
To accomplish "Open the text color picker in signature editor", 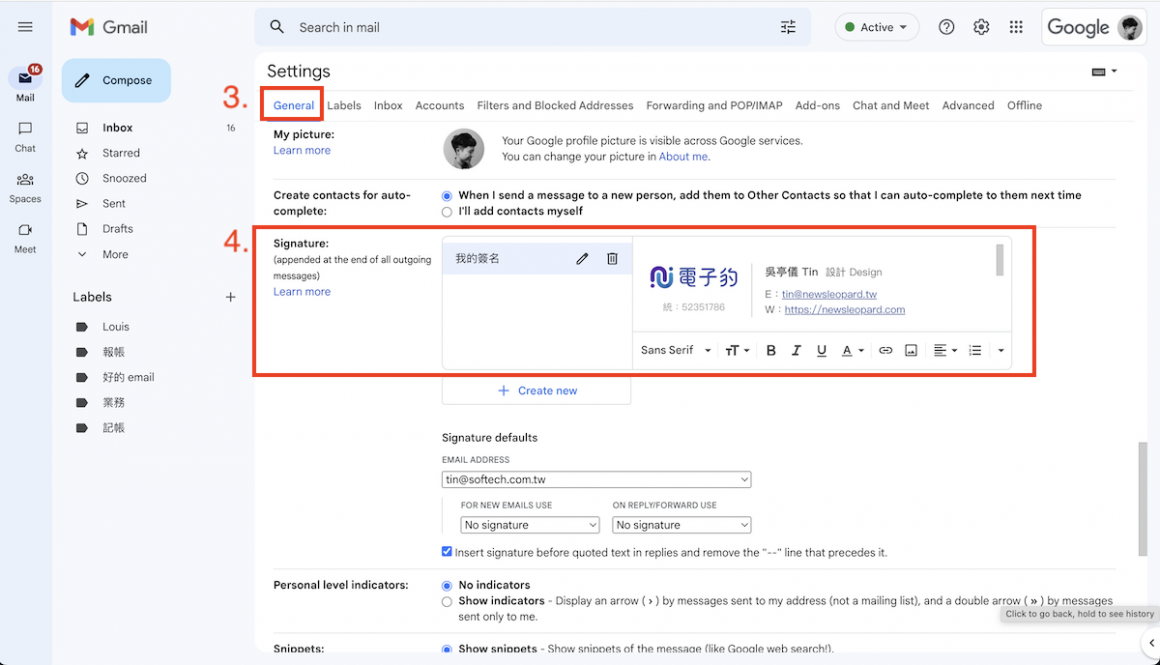I will tap(848, 350).
